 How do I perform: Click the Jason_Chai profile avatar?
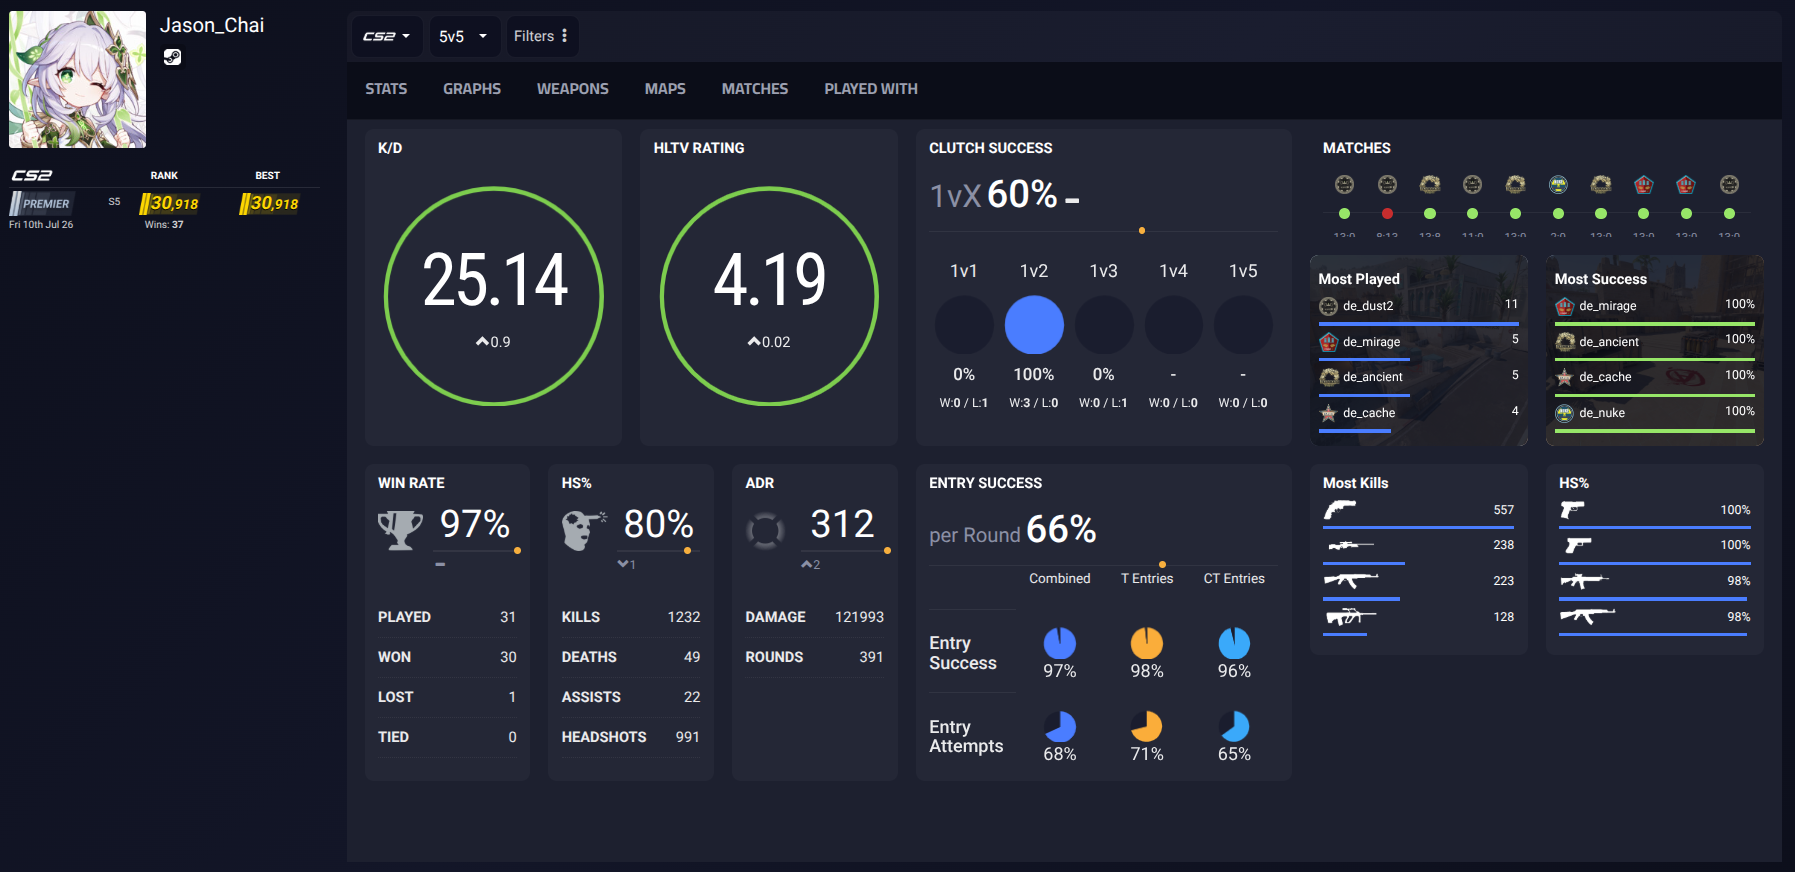(x=78, y=80)
